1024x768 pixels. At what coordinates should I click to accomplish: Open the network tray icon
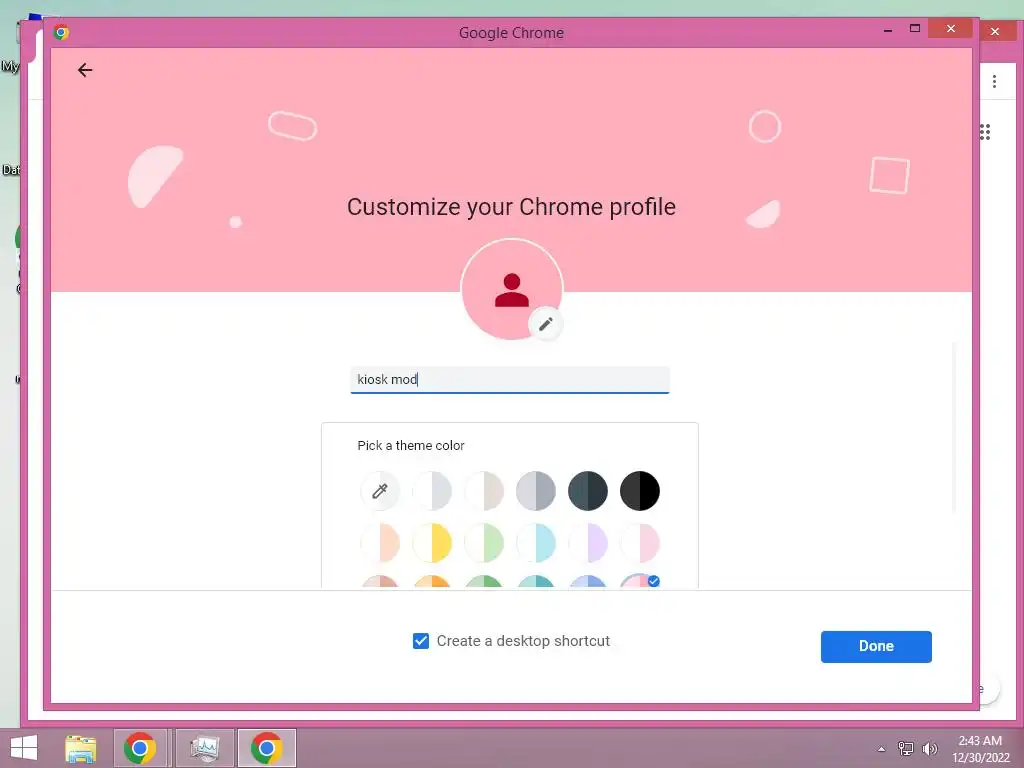click(906, 748)
